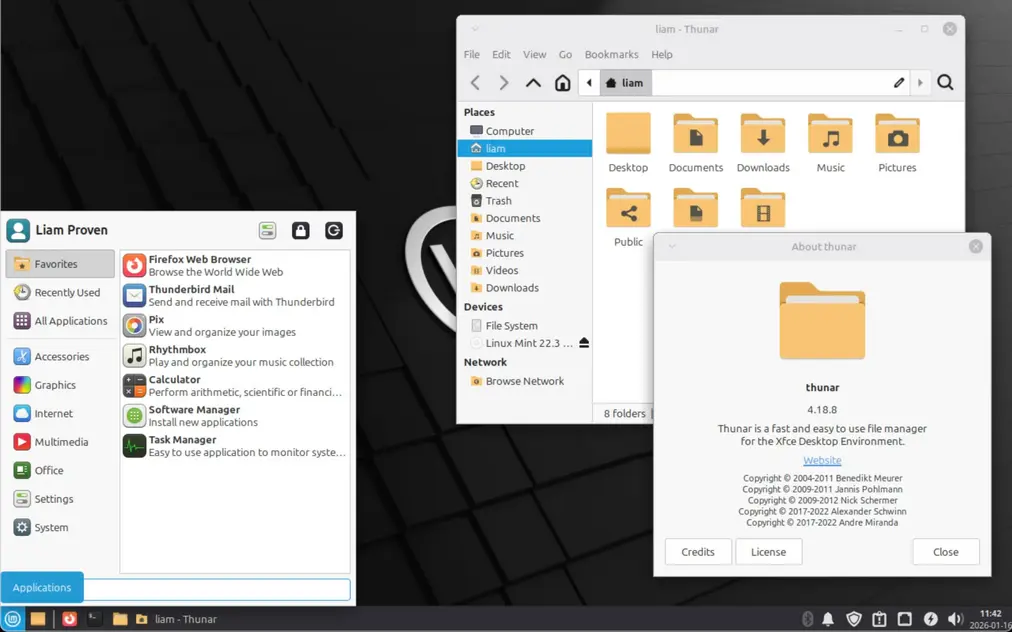Activate the search magnifier in Thunar

coord(945,82)
